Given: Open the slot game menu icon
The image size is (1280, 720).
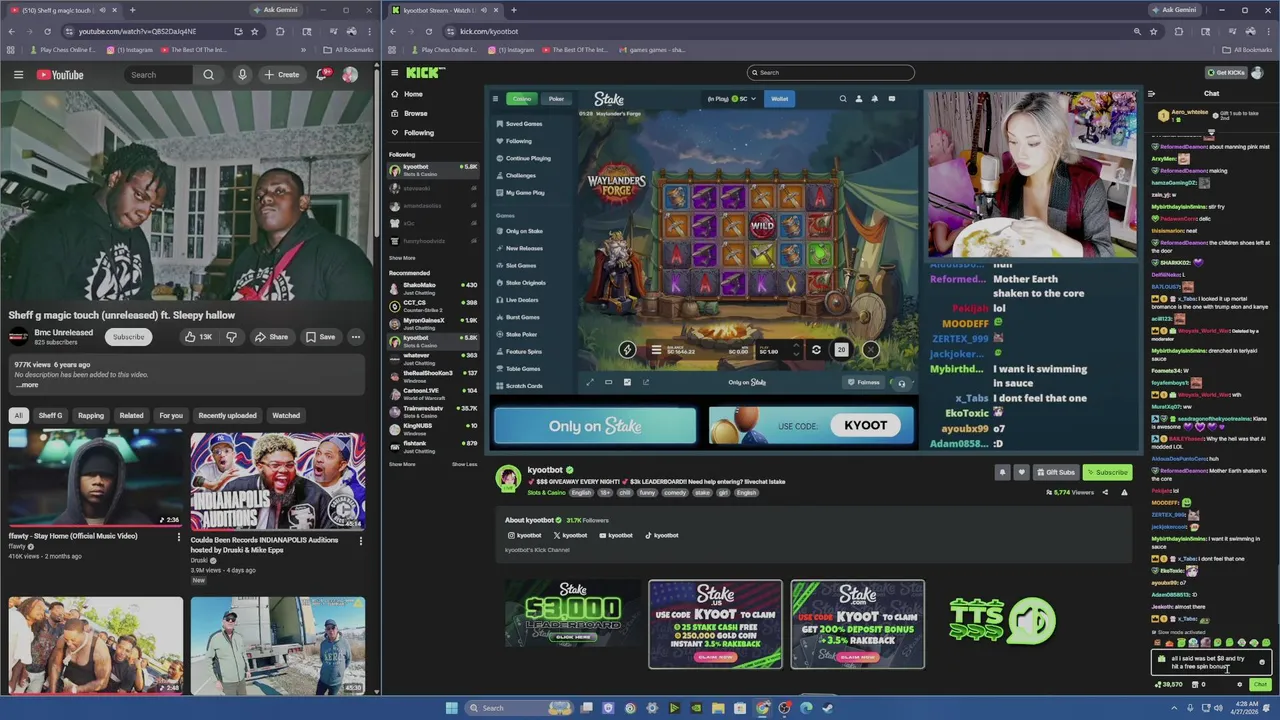Looking at the screenshot, I should coord(656,350).
